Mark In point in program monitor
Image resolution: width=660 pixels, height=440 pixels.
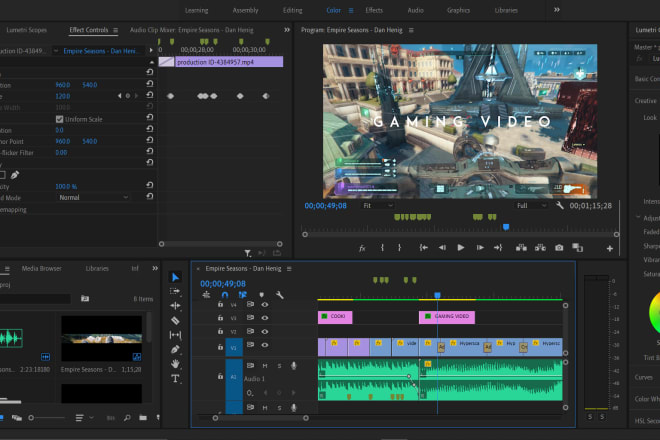[382, 248]
